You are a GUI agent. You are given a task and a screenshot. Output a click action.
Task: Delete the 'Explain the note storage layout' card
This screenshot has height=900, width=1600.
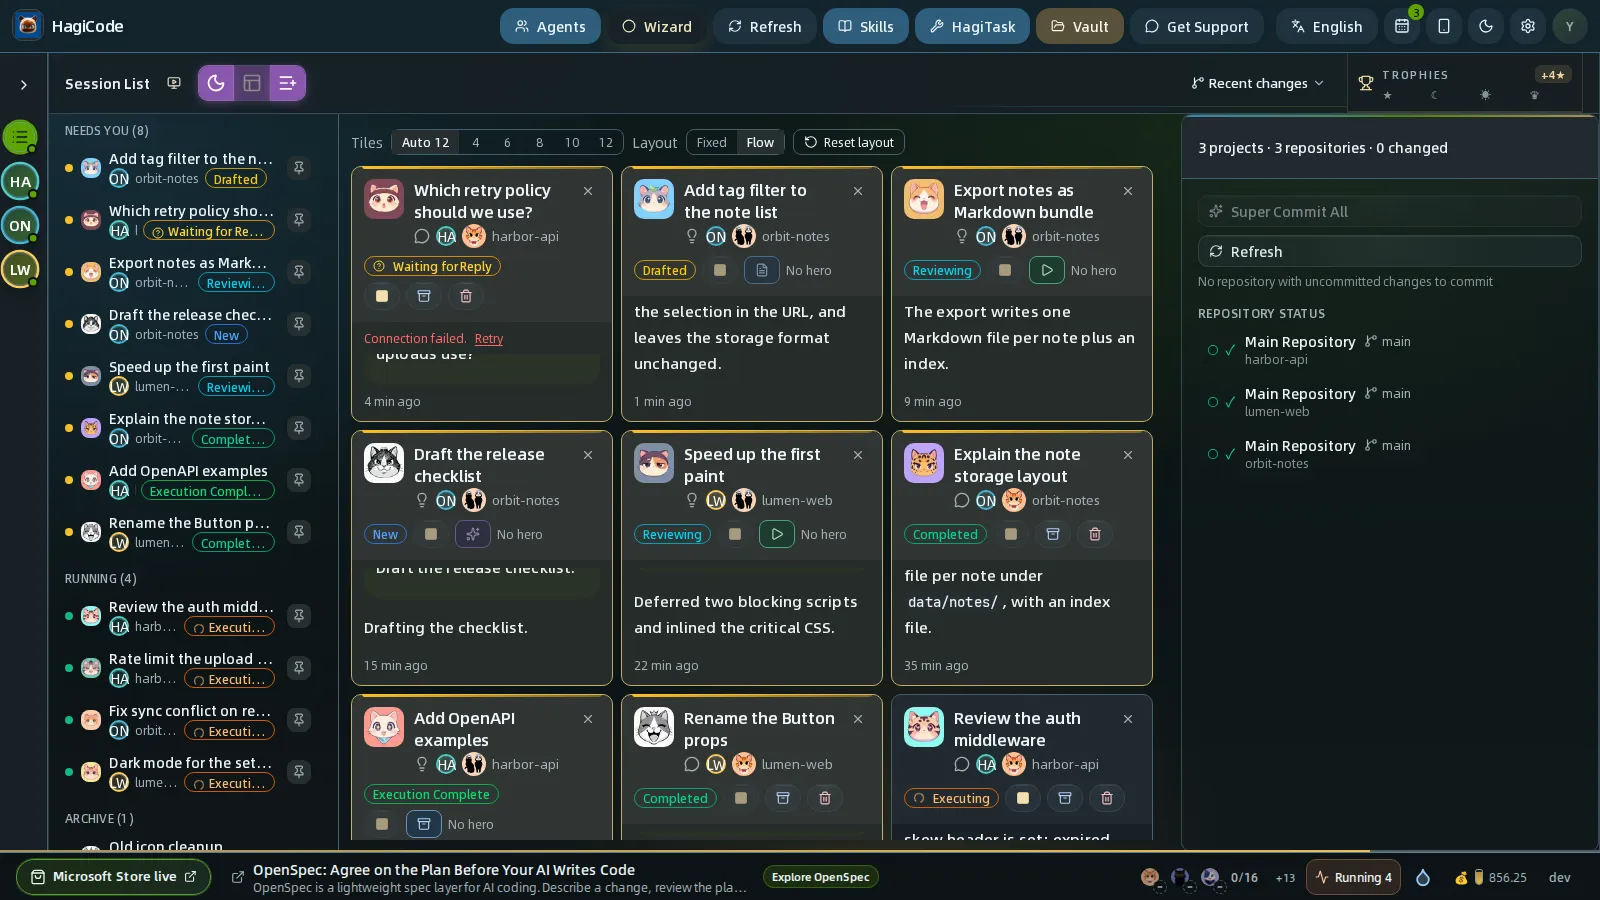pyautogui.click(x=1095, y=534)
